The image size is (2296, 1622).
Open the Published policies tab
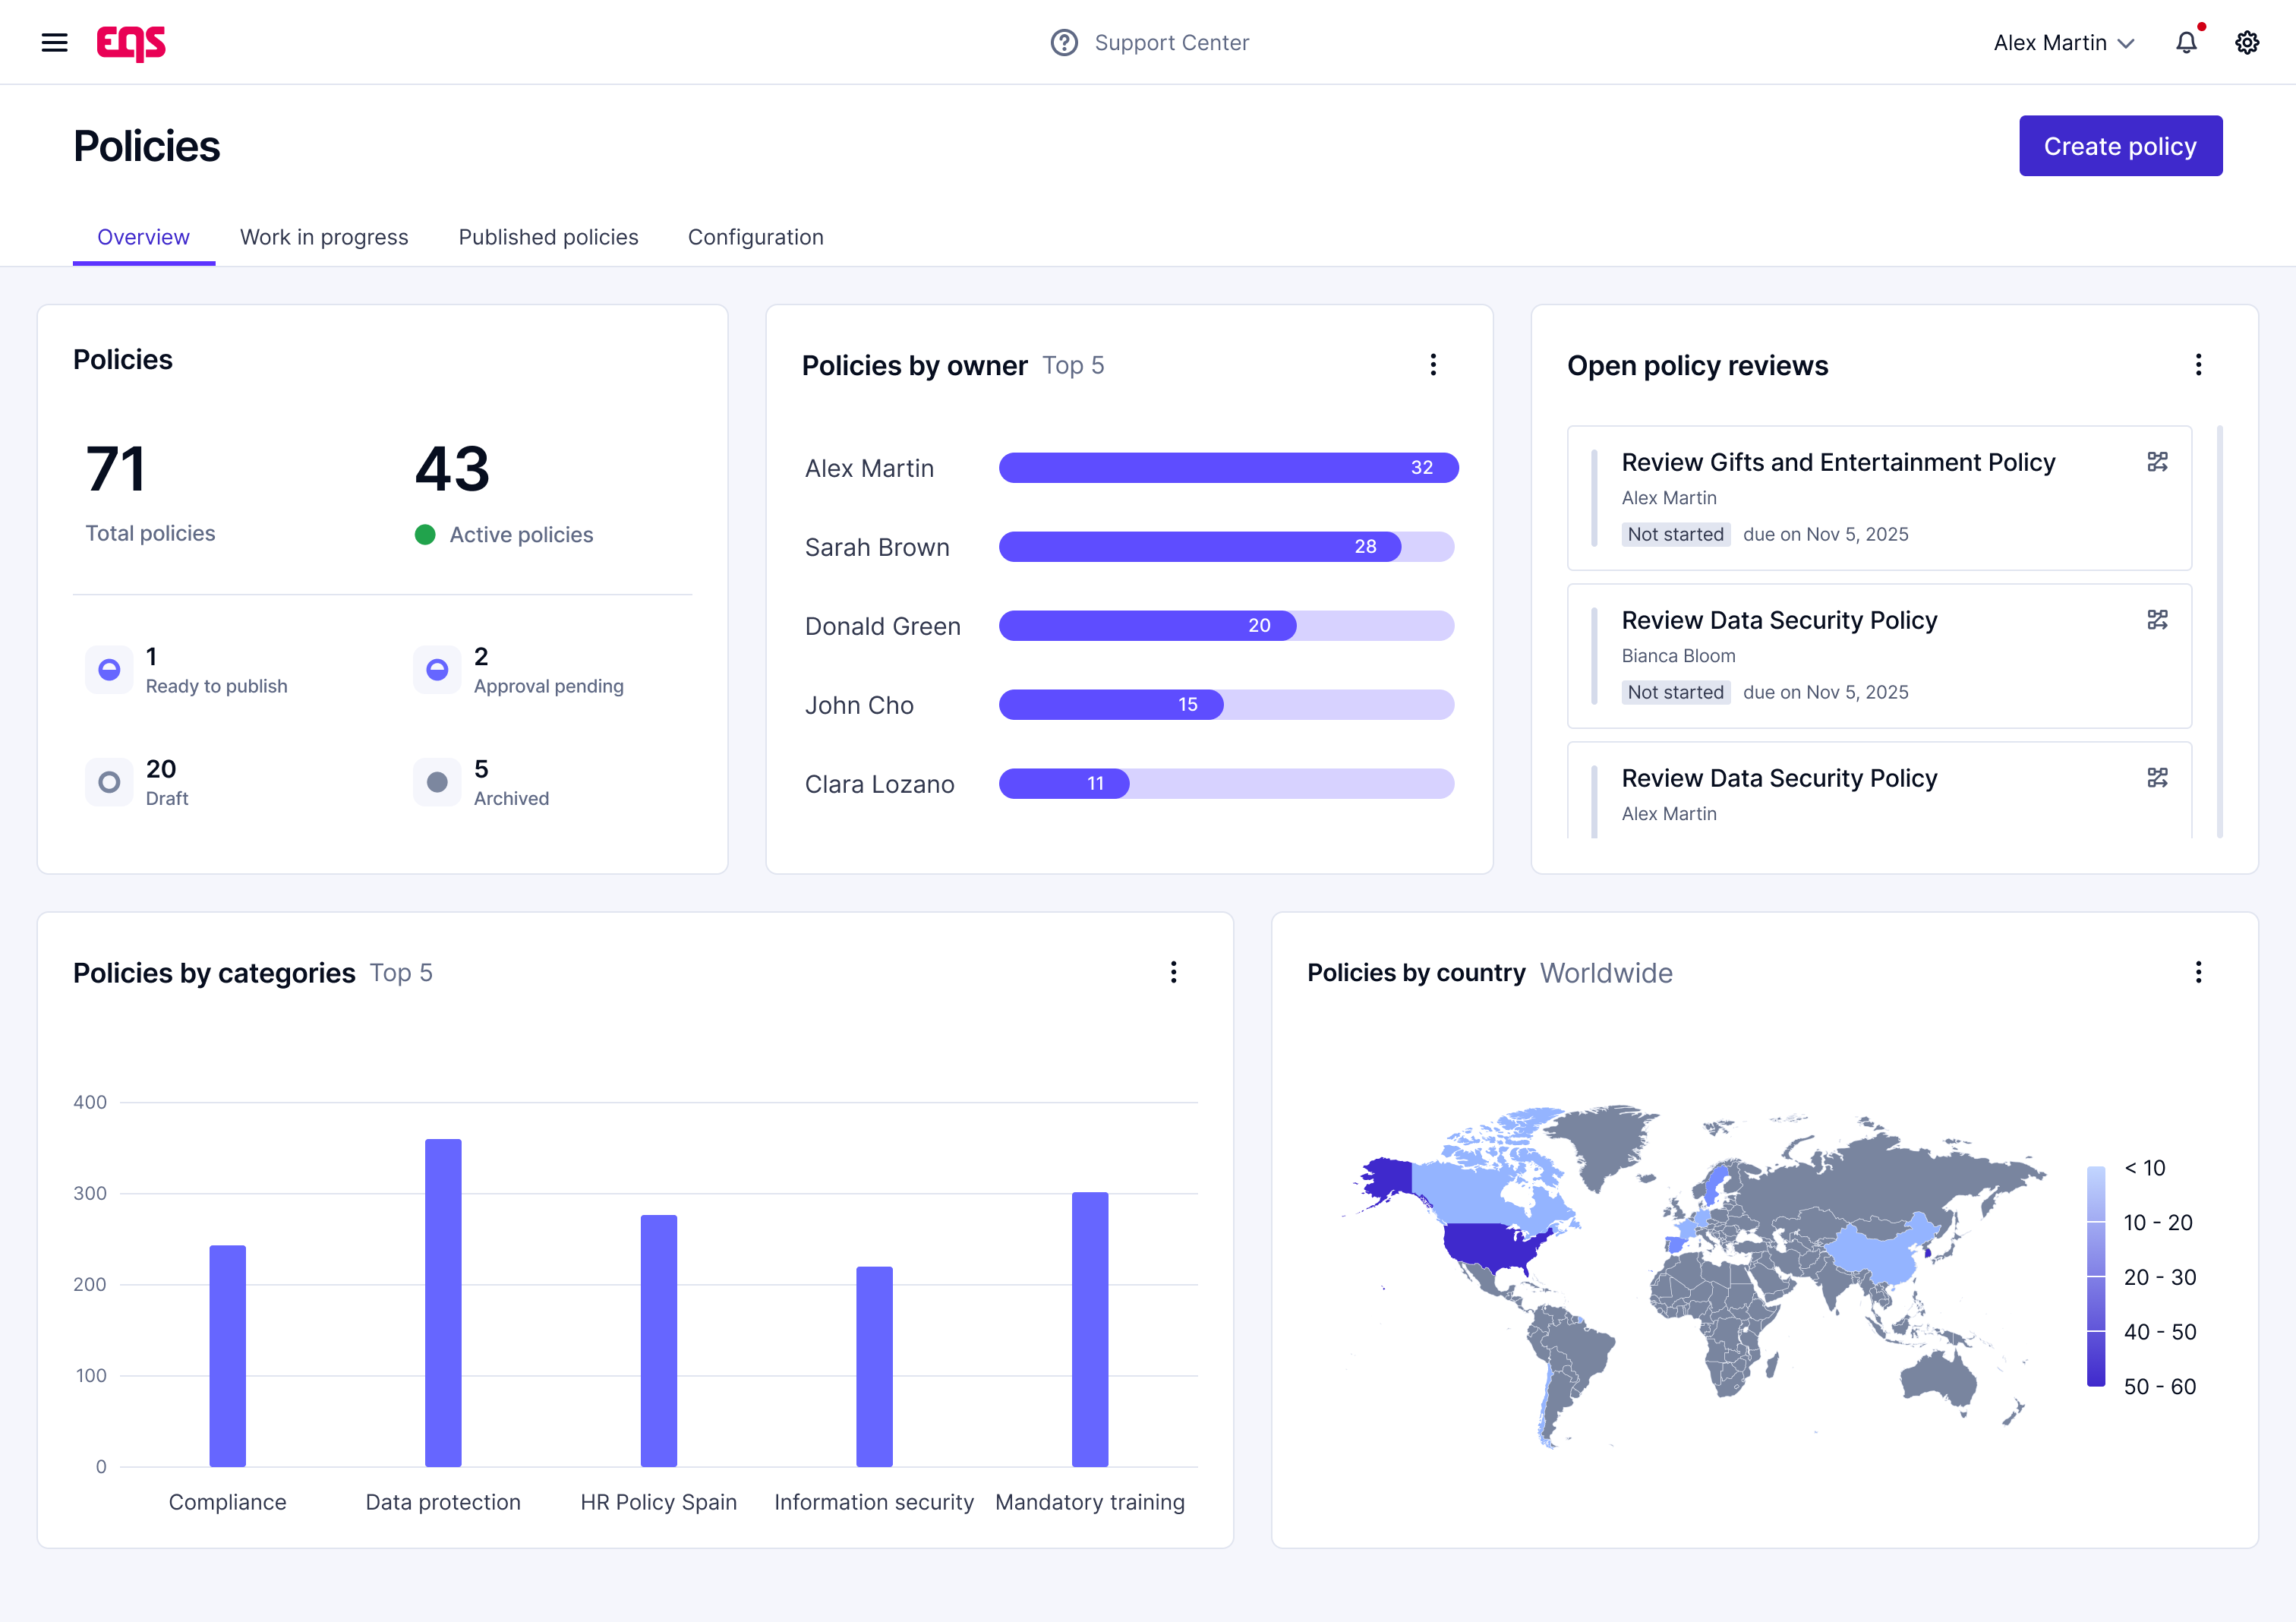click(x=548, y=237)
